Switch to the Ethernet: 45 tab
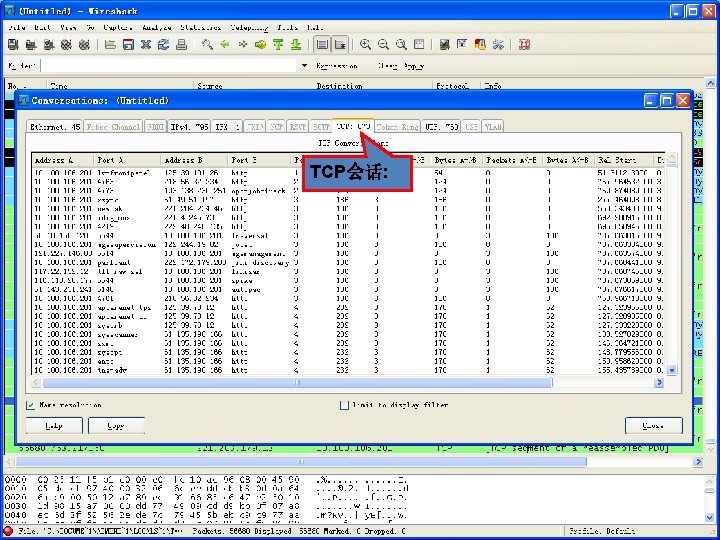Image resolution: width=720 pixels, height=540 pixels. [55, 127]
